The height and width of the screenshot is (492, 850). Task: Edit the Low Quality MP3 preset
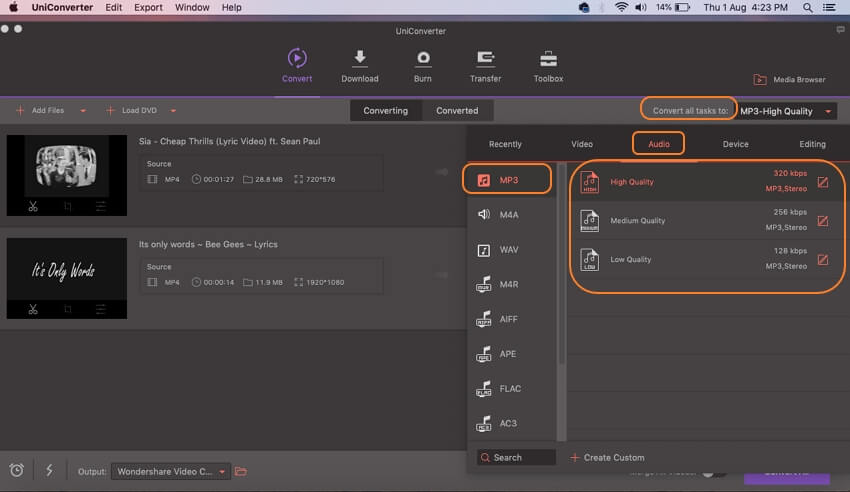click(x=822, y=260)
